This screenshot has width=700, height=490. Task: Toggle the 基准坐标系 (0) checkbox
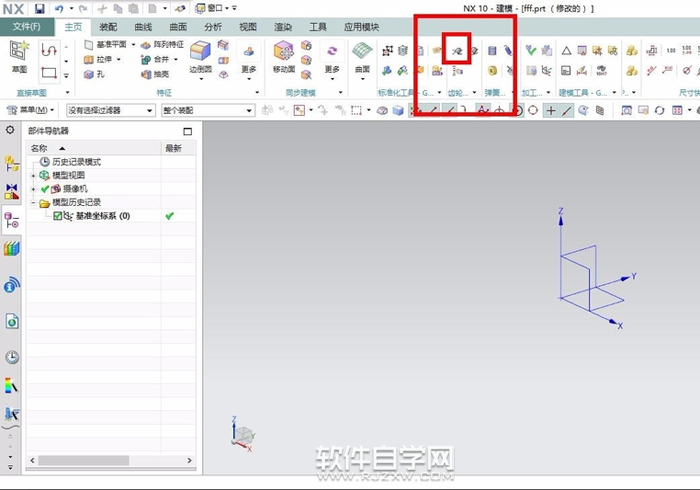58,216
